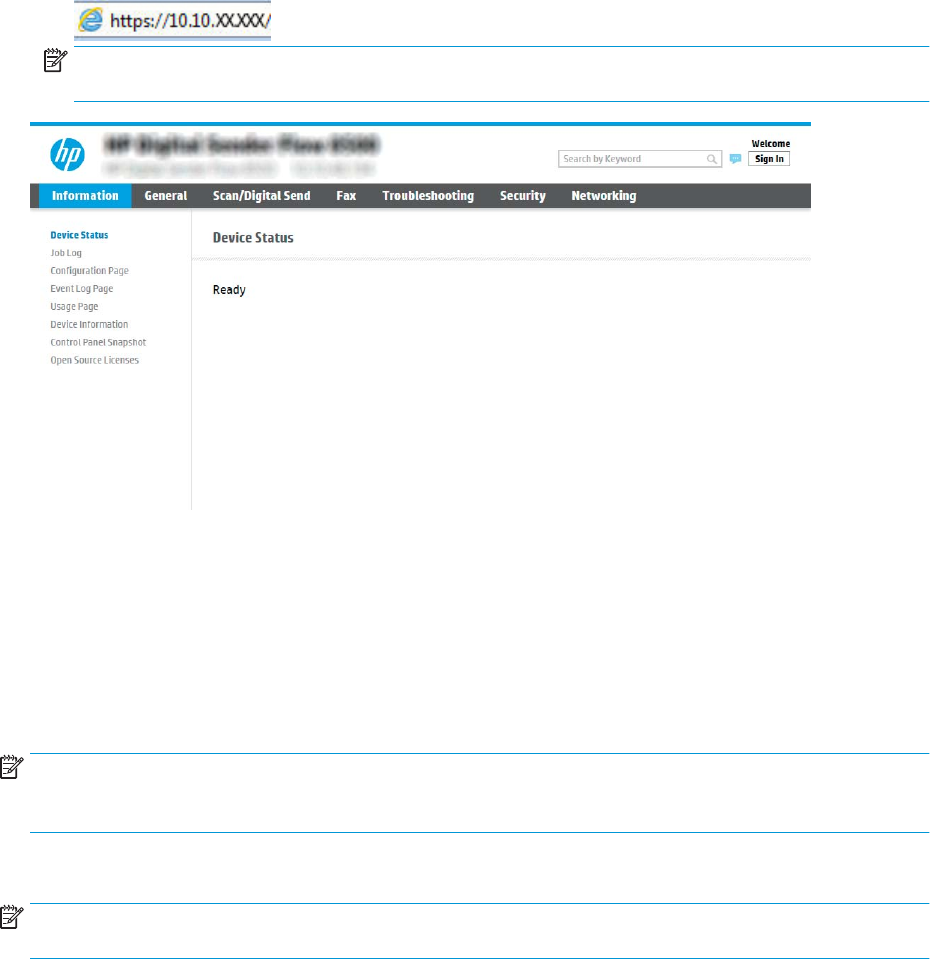Click the Welcome label
Screen dimensions: 930x959
[770, 144]
